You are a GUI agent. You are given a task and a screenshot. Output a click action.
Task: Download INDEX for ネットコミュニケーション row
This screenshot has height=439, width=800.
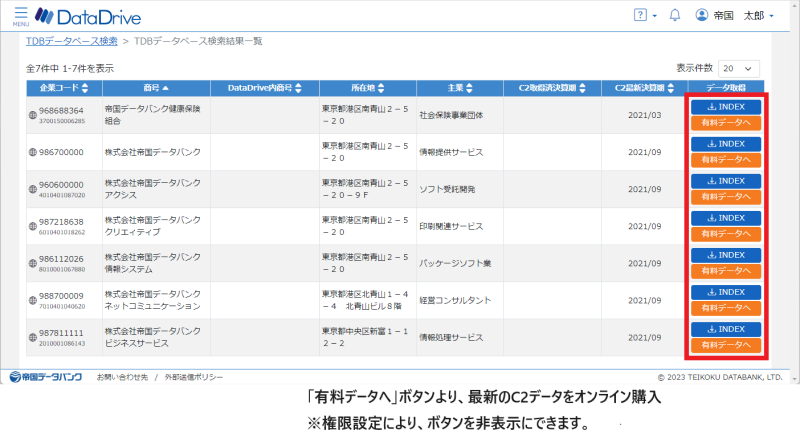tap(726, 292)
